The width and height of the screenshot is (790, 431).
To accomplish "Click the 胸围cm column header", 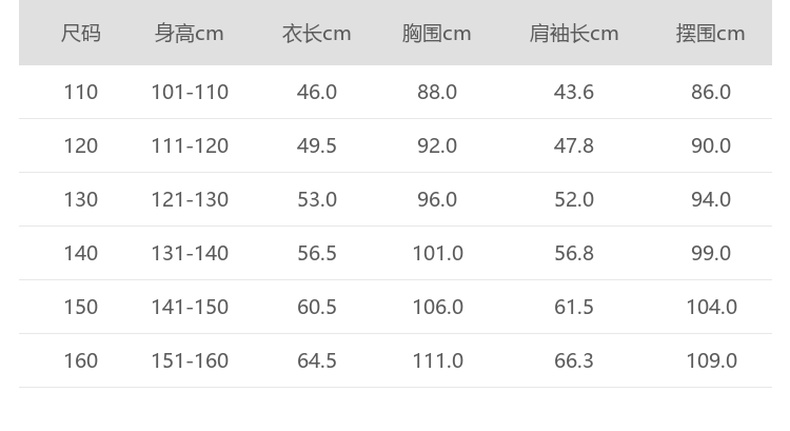I will click(436, 34).
